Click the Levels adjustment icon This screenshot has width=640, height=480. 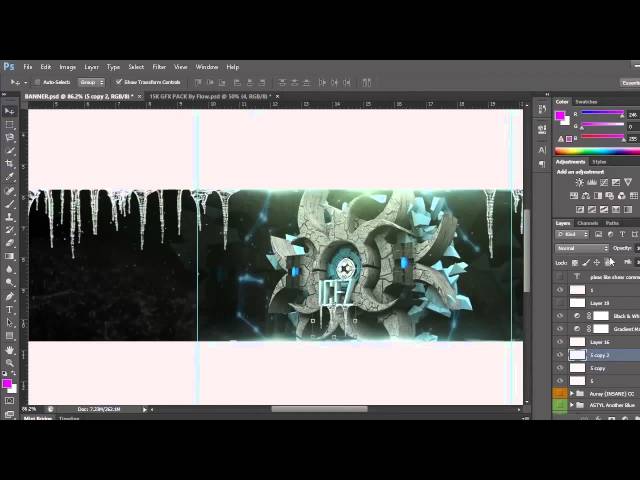coord(591,182)
